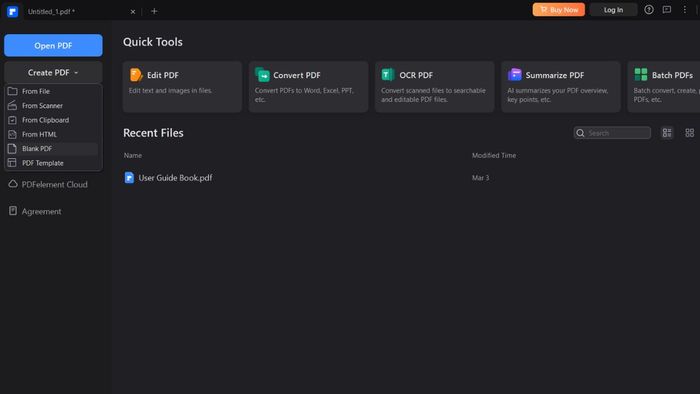Click the Recent Files heading
The image size is (700, 394).
(153, 133)
